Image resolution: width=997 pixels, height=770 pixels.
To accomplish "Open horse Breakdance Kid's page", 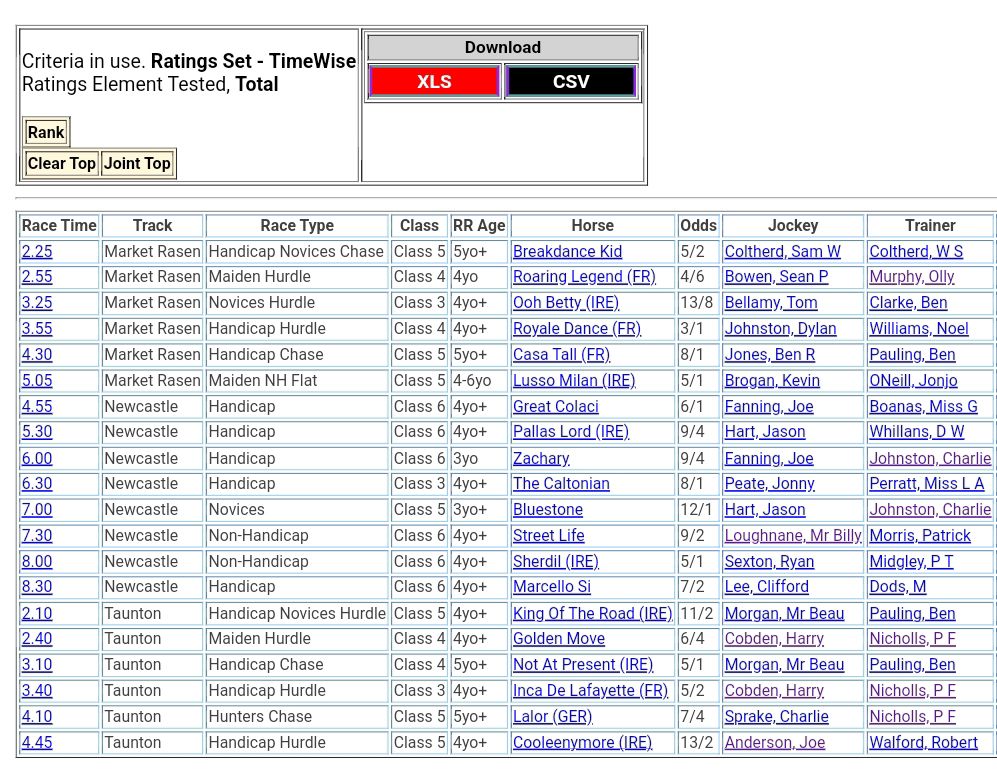I will pyautogui.click(x=567, y=252).
